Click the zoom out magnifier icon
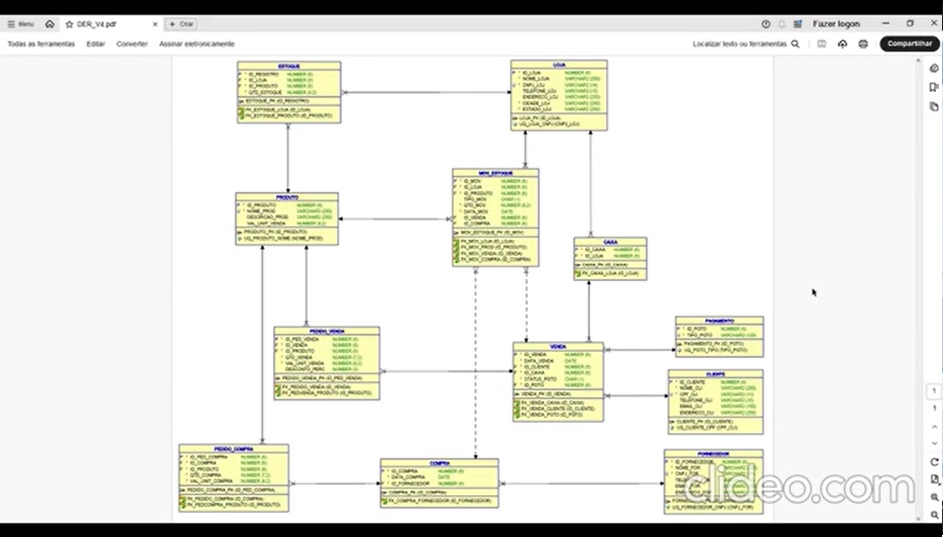The height and width of the screenshot is (537, 943). 934,514
